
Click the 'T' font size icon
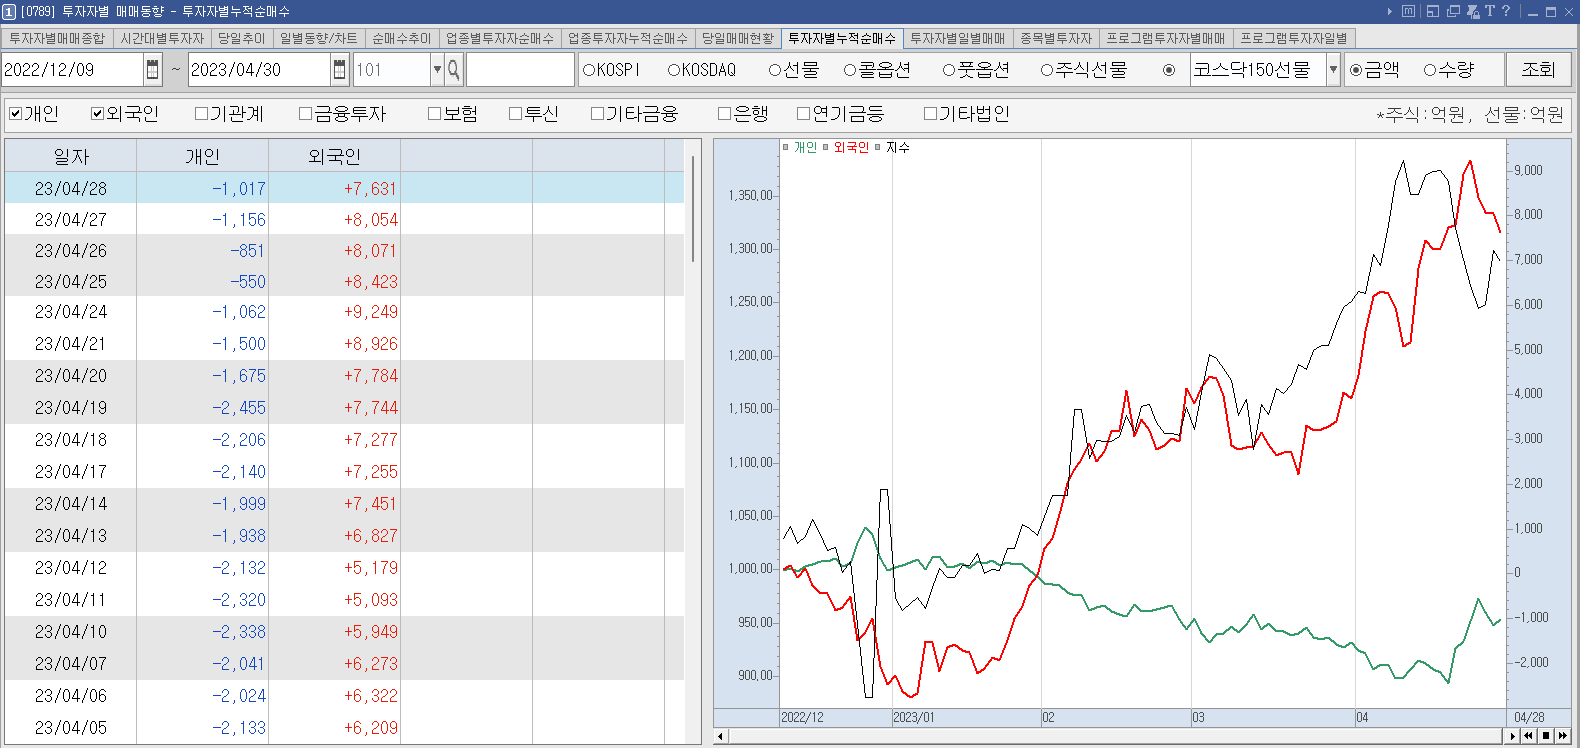(1490, 11)
